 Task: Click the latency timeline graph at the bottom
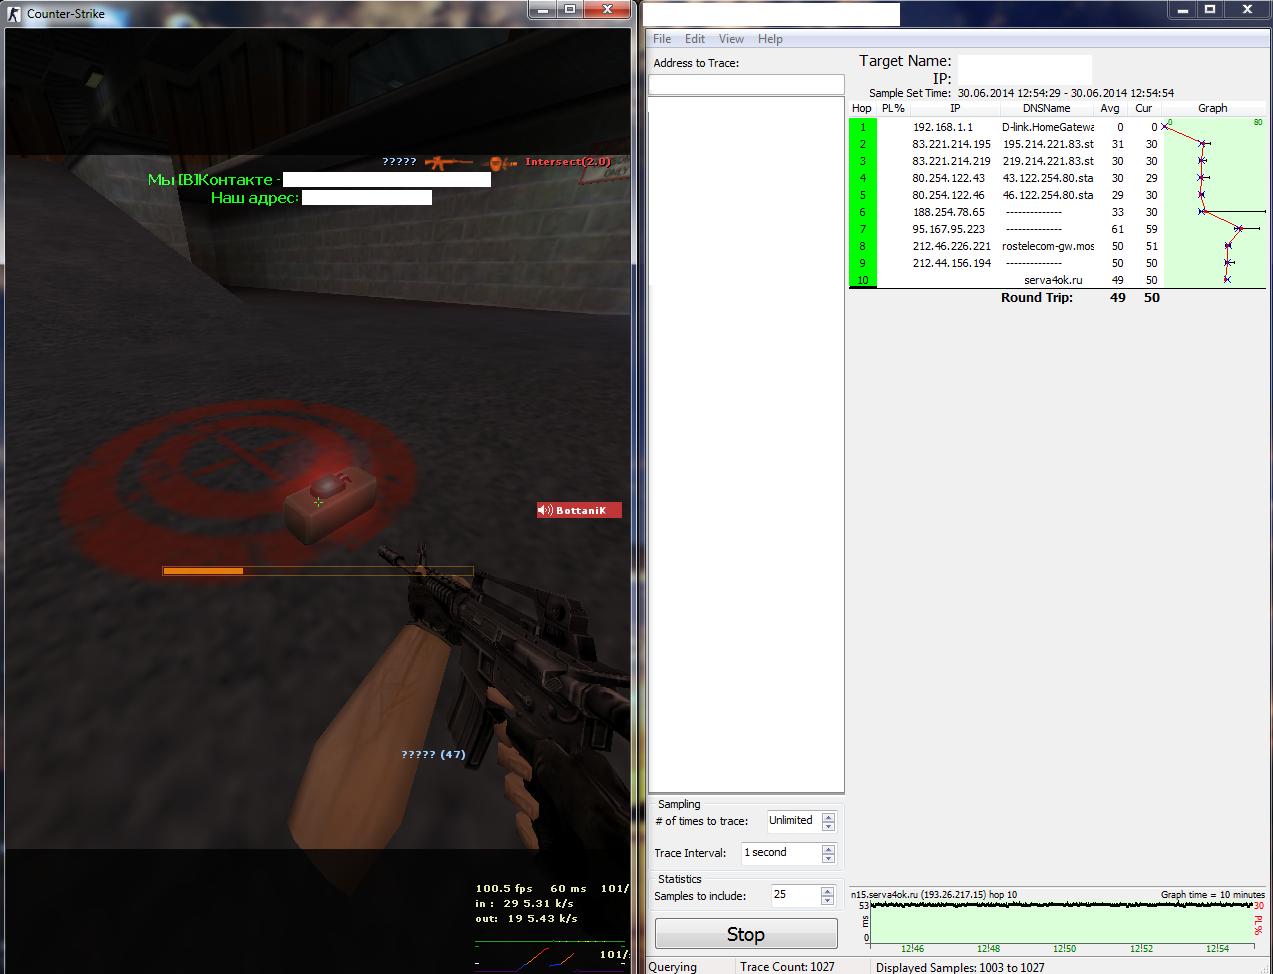point(1060,920)
